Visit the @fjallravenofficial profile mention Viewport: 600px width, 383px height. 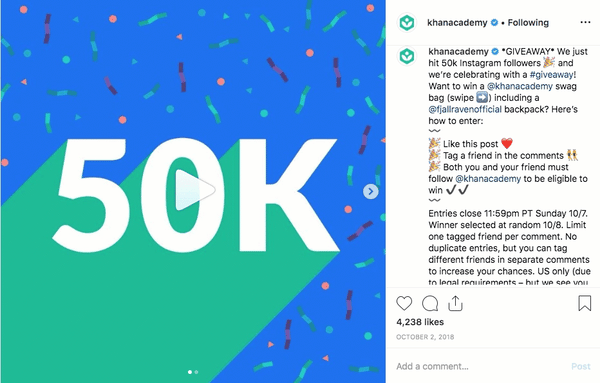[465, 109]
